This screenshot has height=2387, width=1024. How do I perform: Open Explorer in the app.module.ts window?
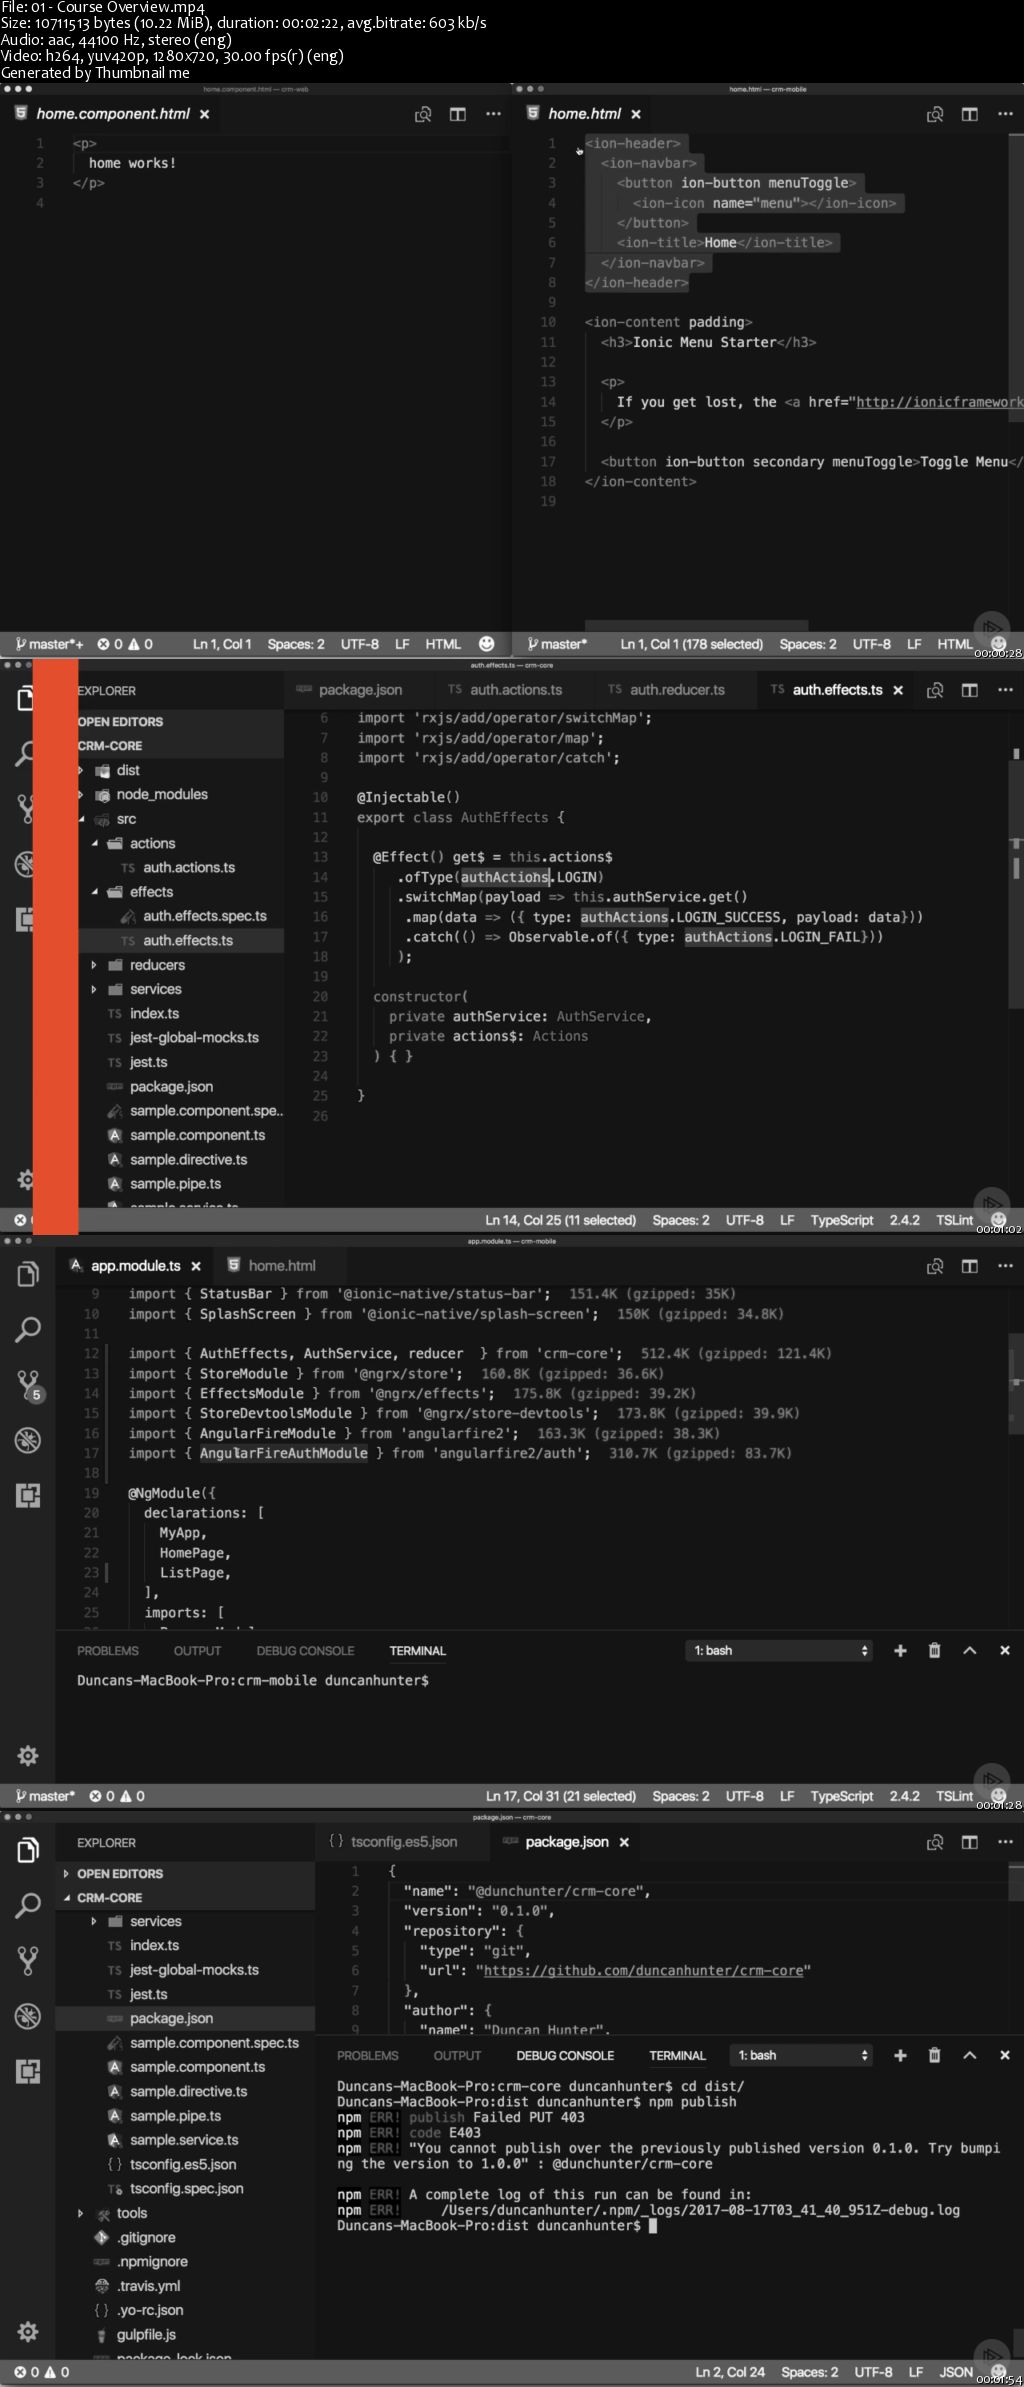tap(28, 1274)
